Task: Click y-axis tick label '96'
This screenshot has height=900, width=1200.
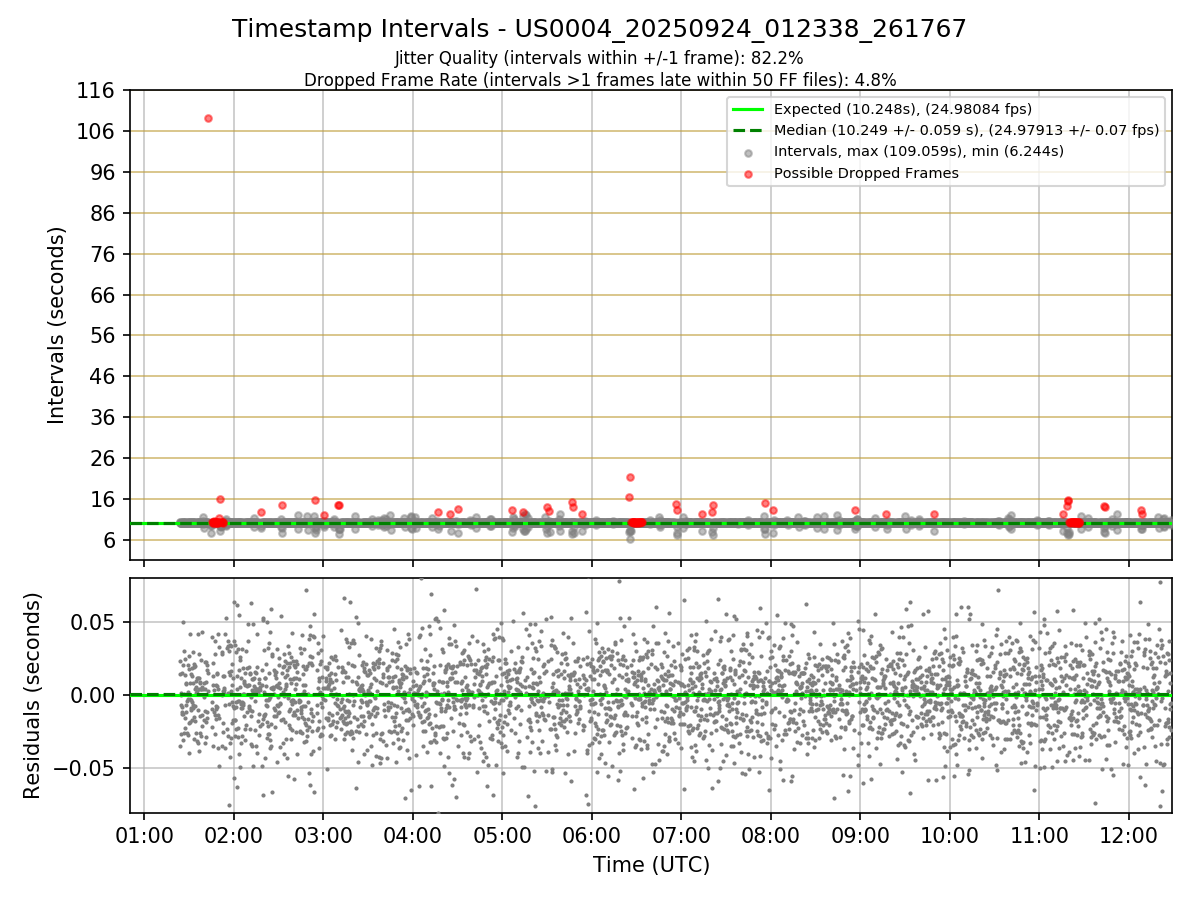Action: pos(104,172)
